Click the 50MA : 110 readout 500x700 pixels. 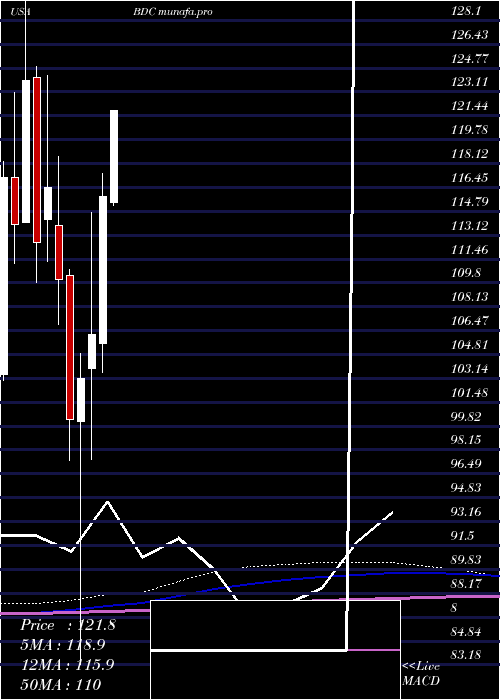(x=61, y=684)
